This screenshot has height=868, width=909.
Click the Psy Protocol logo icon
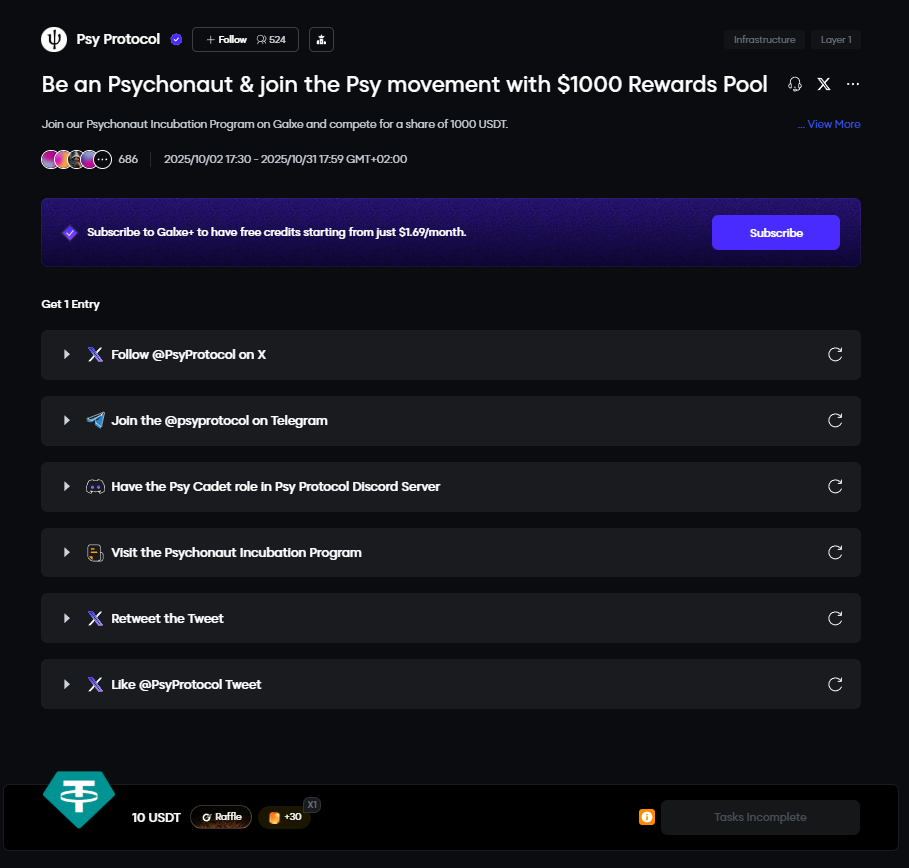pos(54,40)
